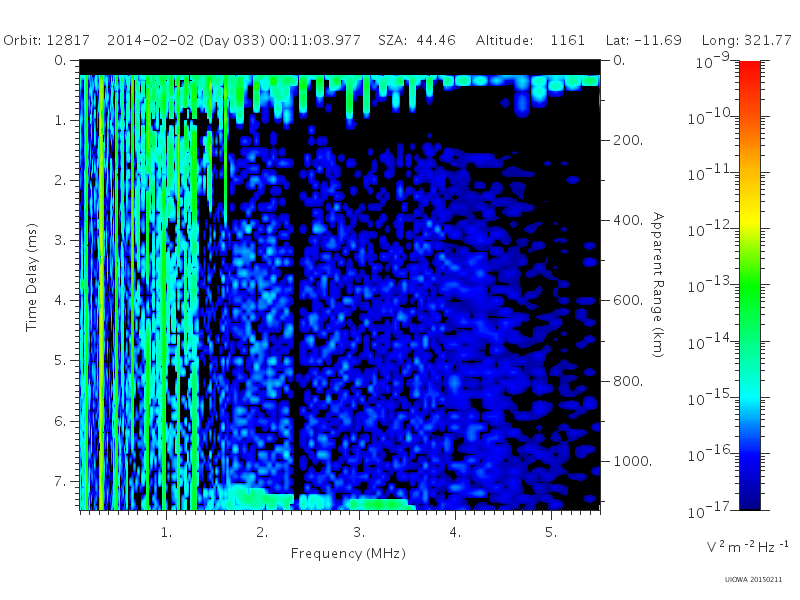
Task: Click the 10^-17 color scale label
Action: (x=709, y=509)
